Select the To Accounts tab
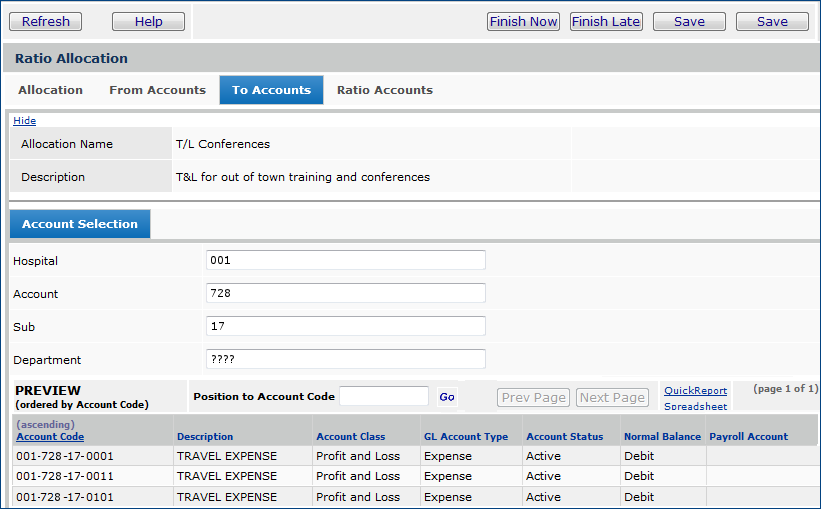This screenshot has width=821, height=509. pyautogui.click(x=271, y=90)
